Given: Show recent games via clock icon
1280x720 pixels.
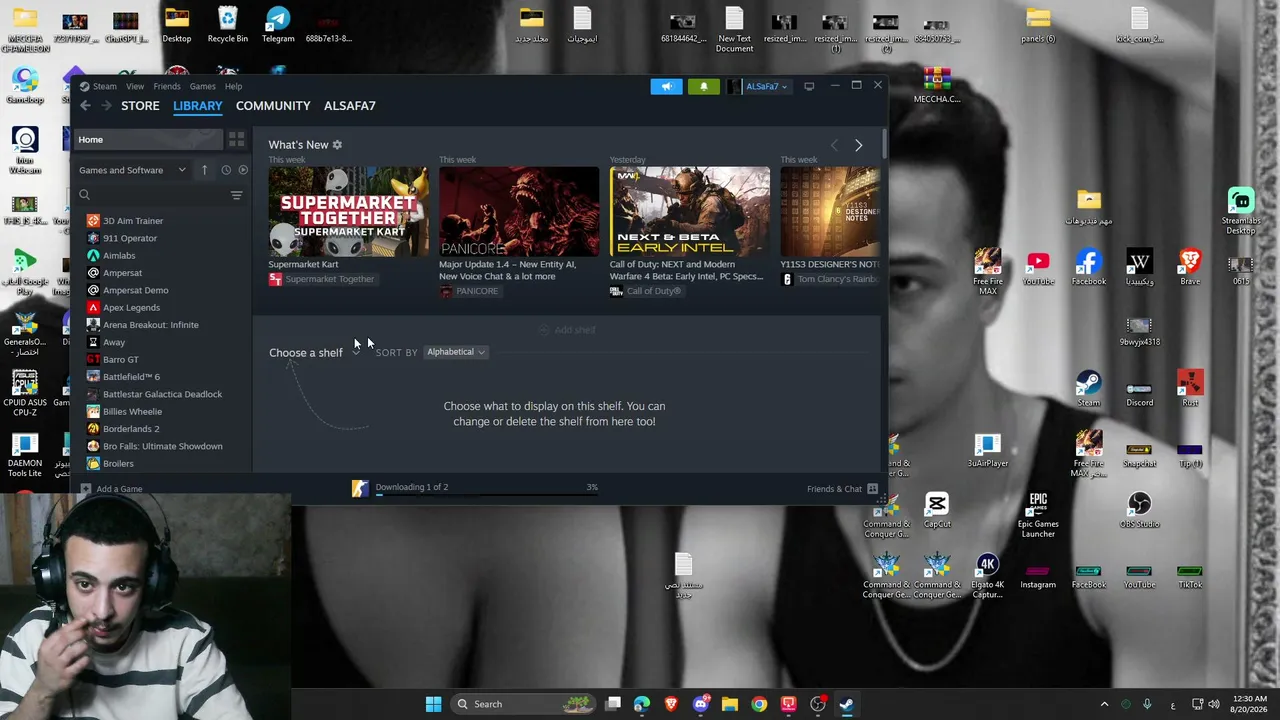Looking at the screenshot, I should coord(226,170).
